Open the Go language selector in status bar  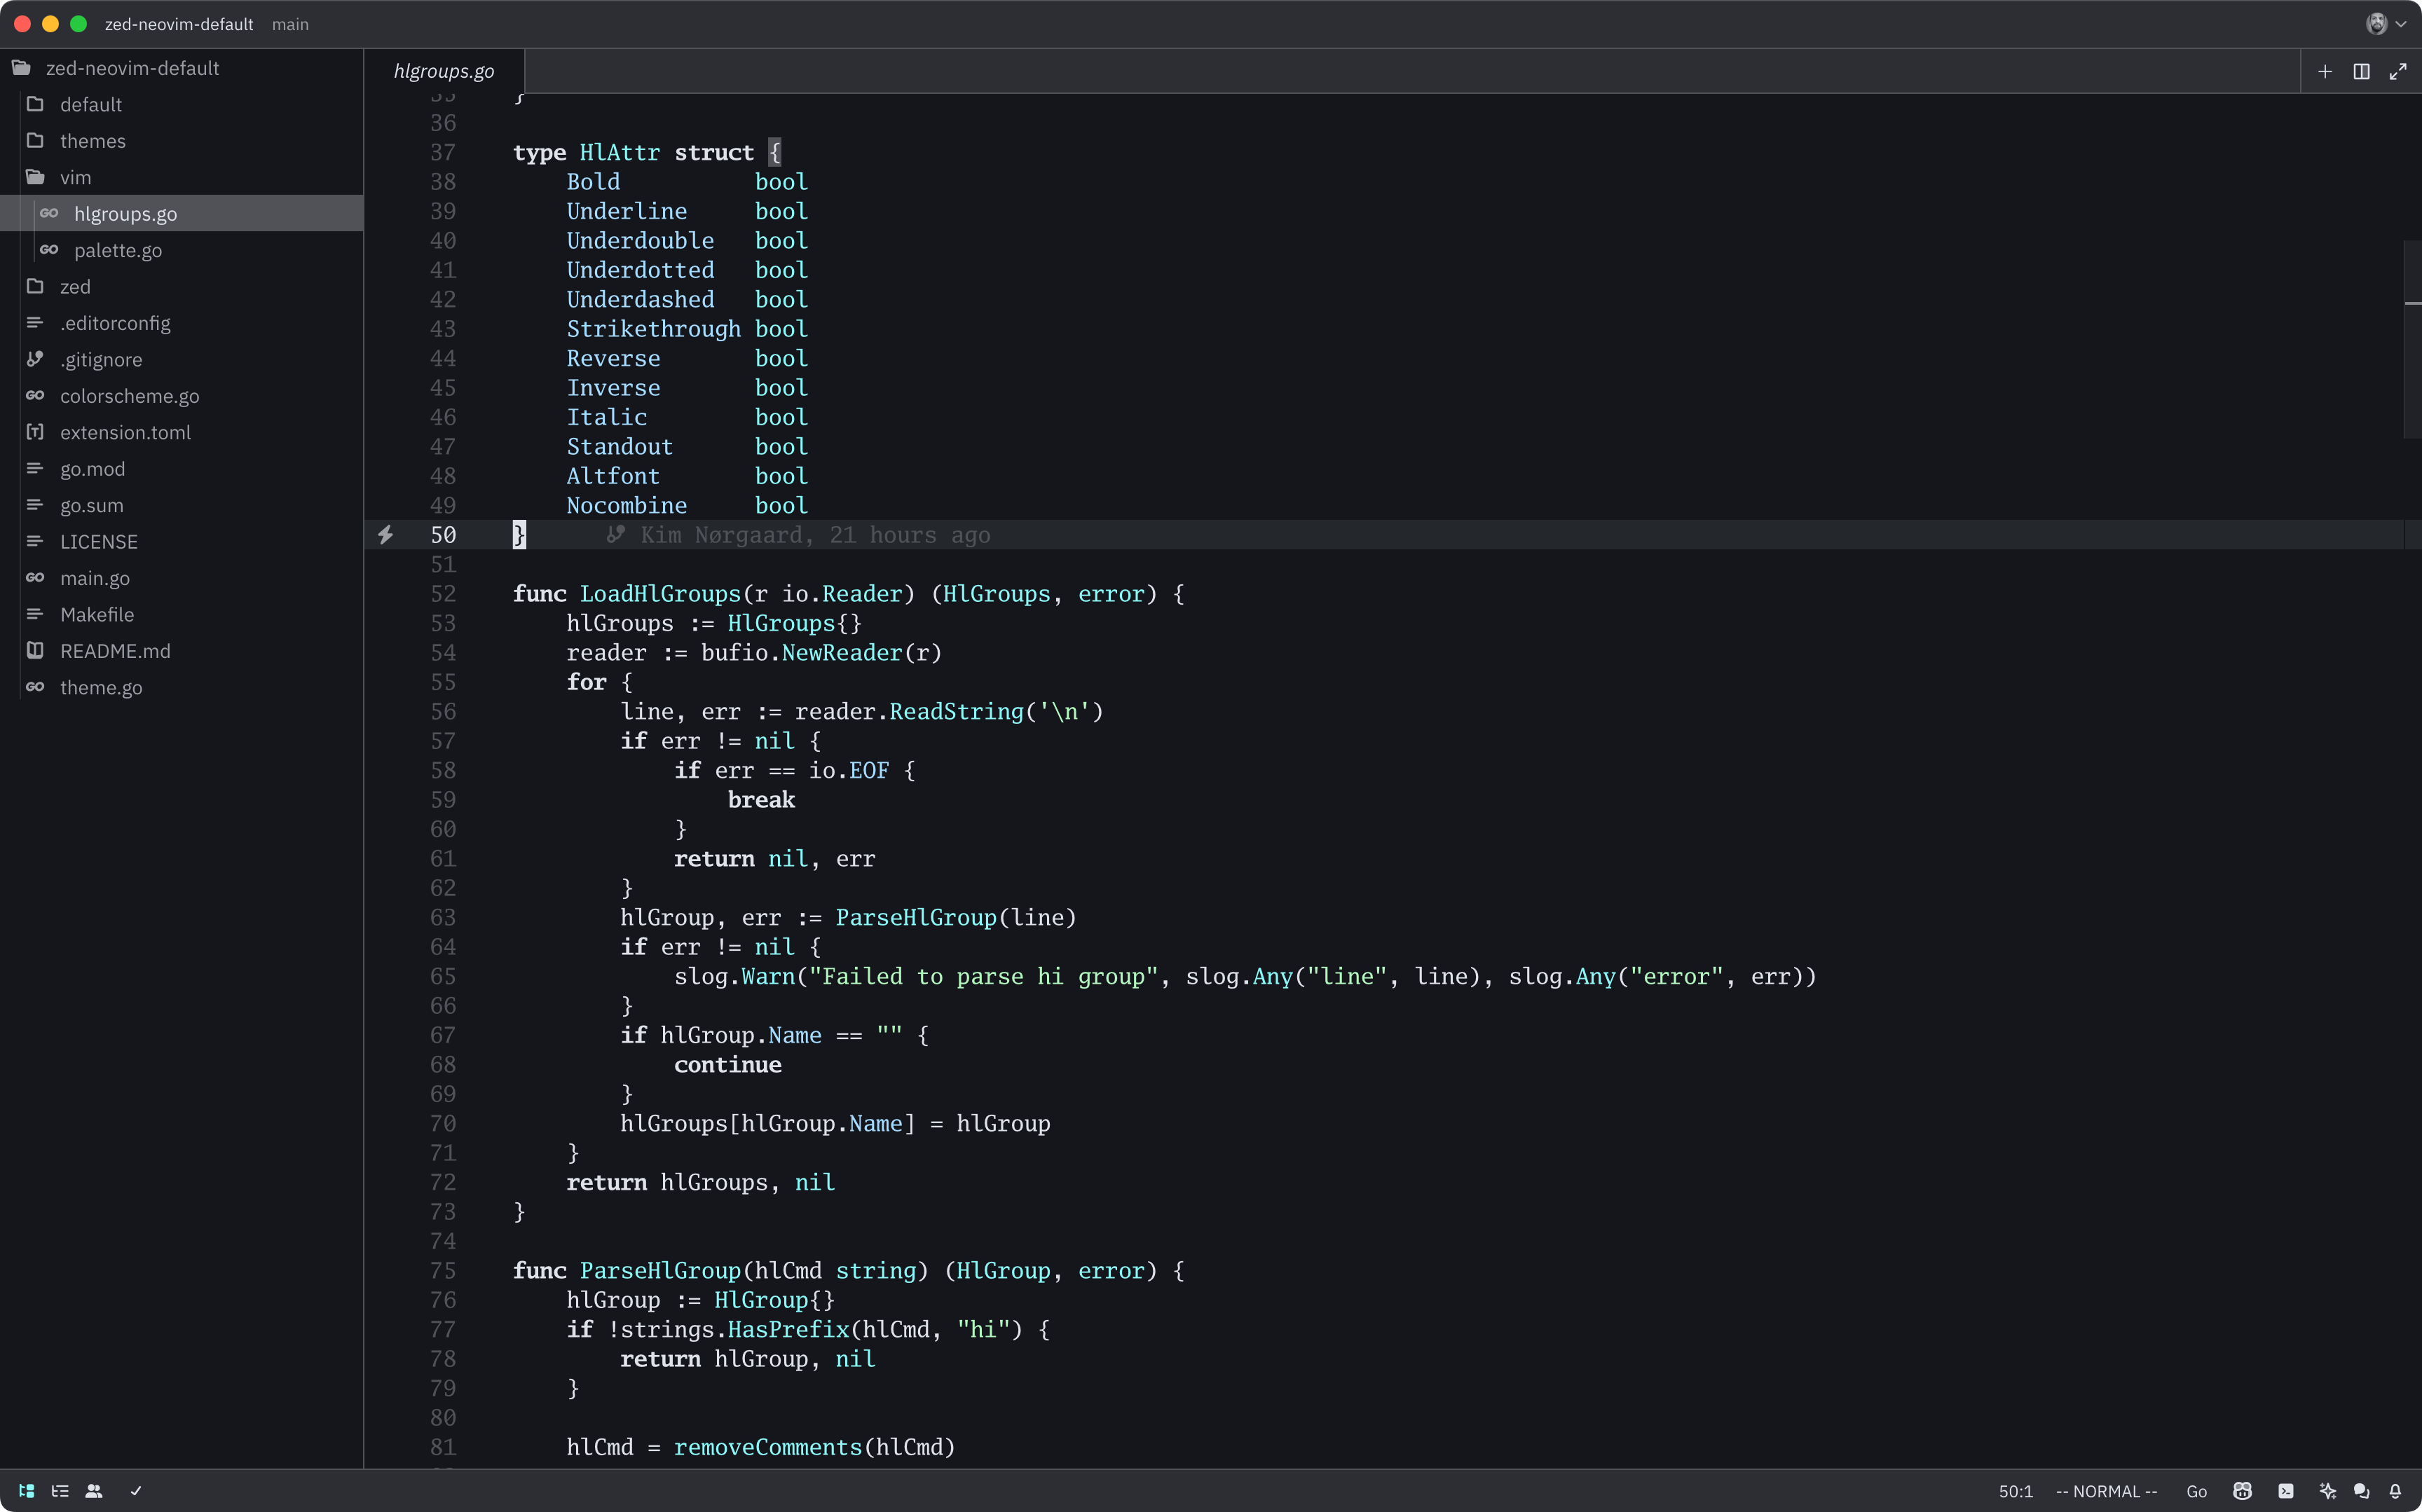[x=2197, y=1491]
